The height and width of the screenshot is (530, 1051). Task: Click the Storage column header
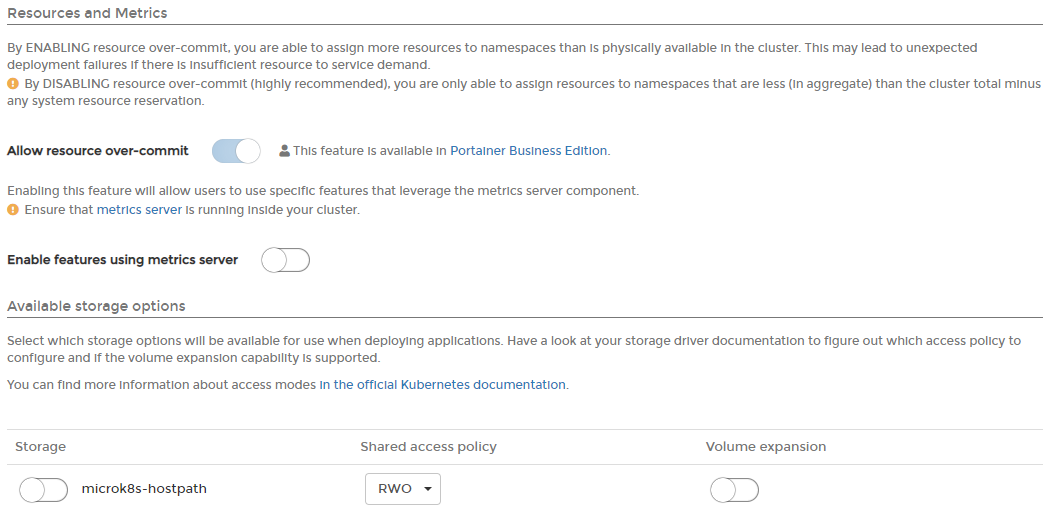(x=40, y=447)
